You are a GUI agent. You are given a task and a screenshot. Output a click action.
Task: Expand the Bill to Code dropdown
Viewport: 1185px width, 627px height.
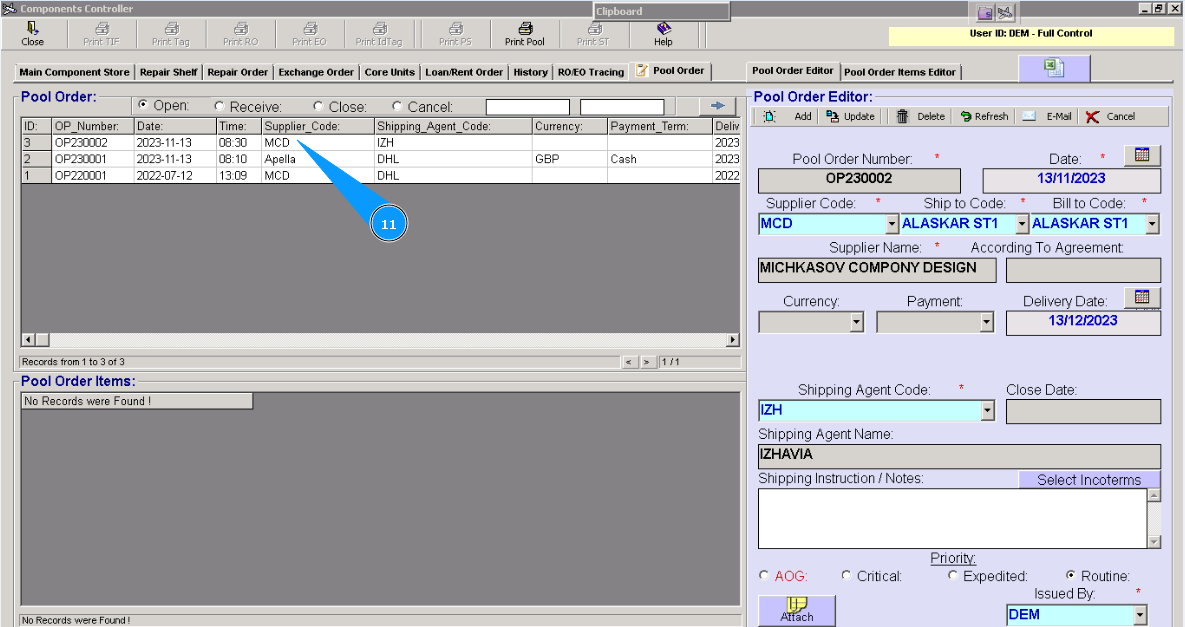1153,224
